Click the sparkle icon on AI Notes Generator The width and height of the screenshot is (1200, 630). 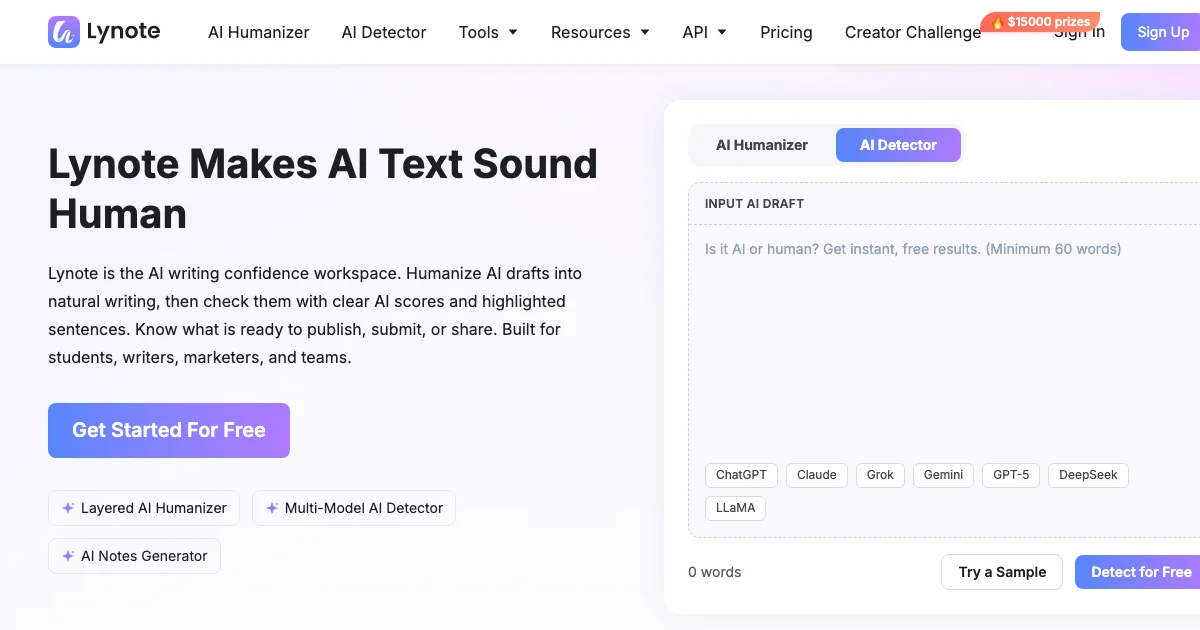point(68,556)
